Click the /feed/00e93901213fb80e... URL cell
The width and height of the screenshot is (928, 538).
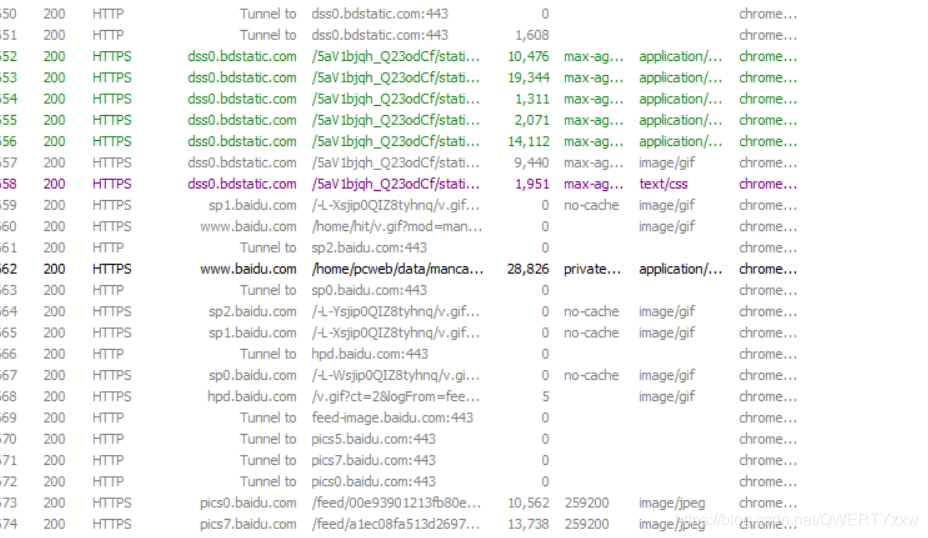click(x=396, y=504)
